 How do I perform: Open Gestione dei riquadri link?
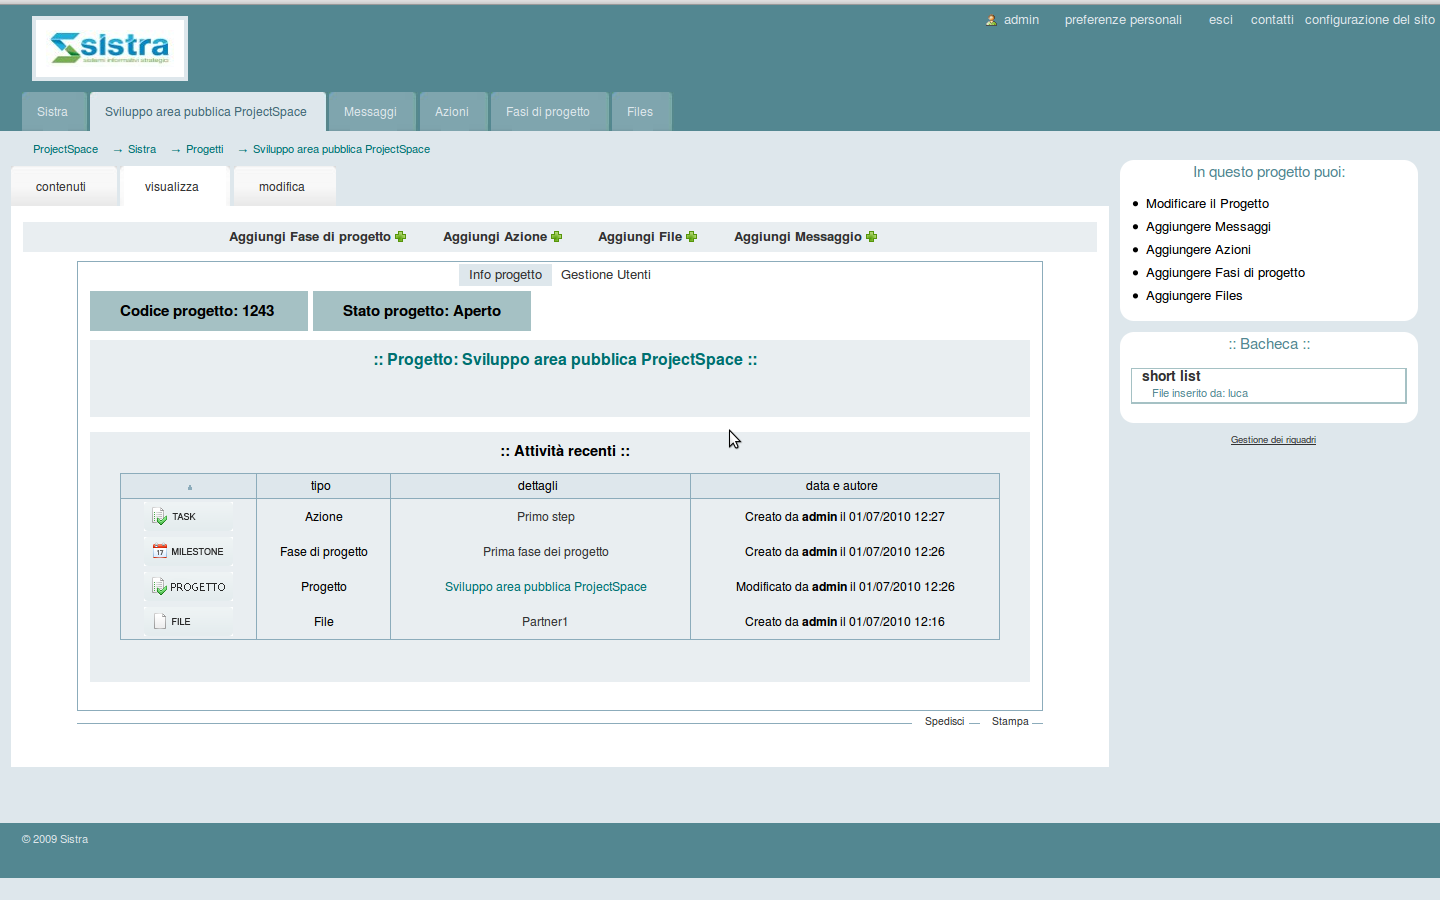[x=1273, y=440]
